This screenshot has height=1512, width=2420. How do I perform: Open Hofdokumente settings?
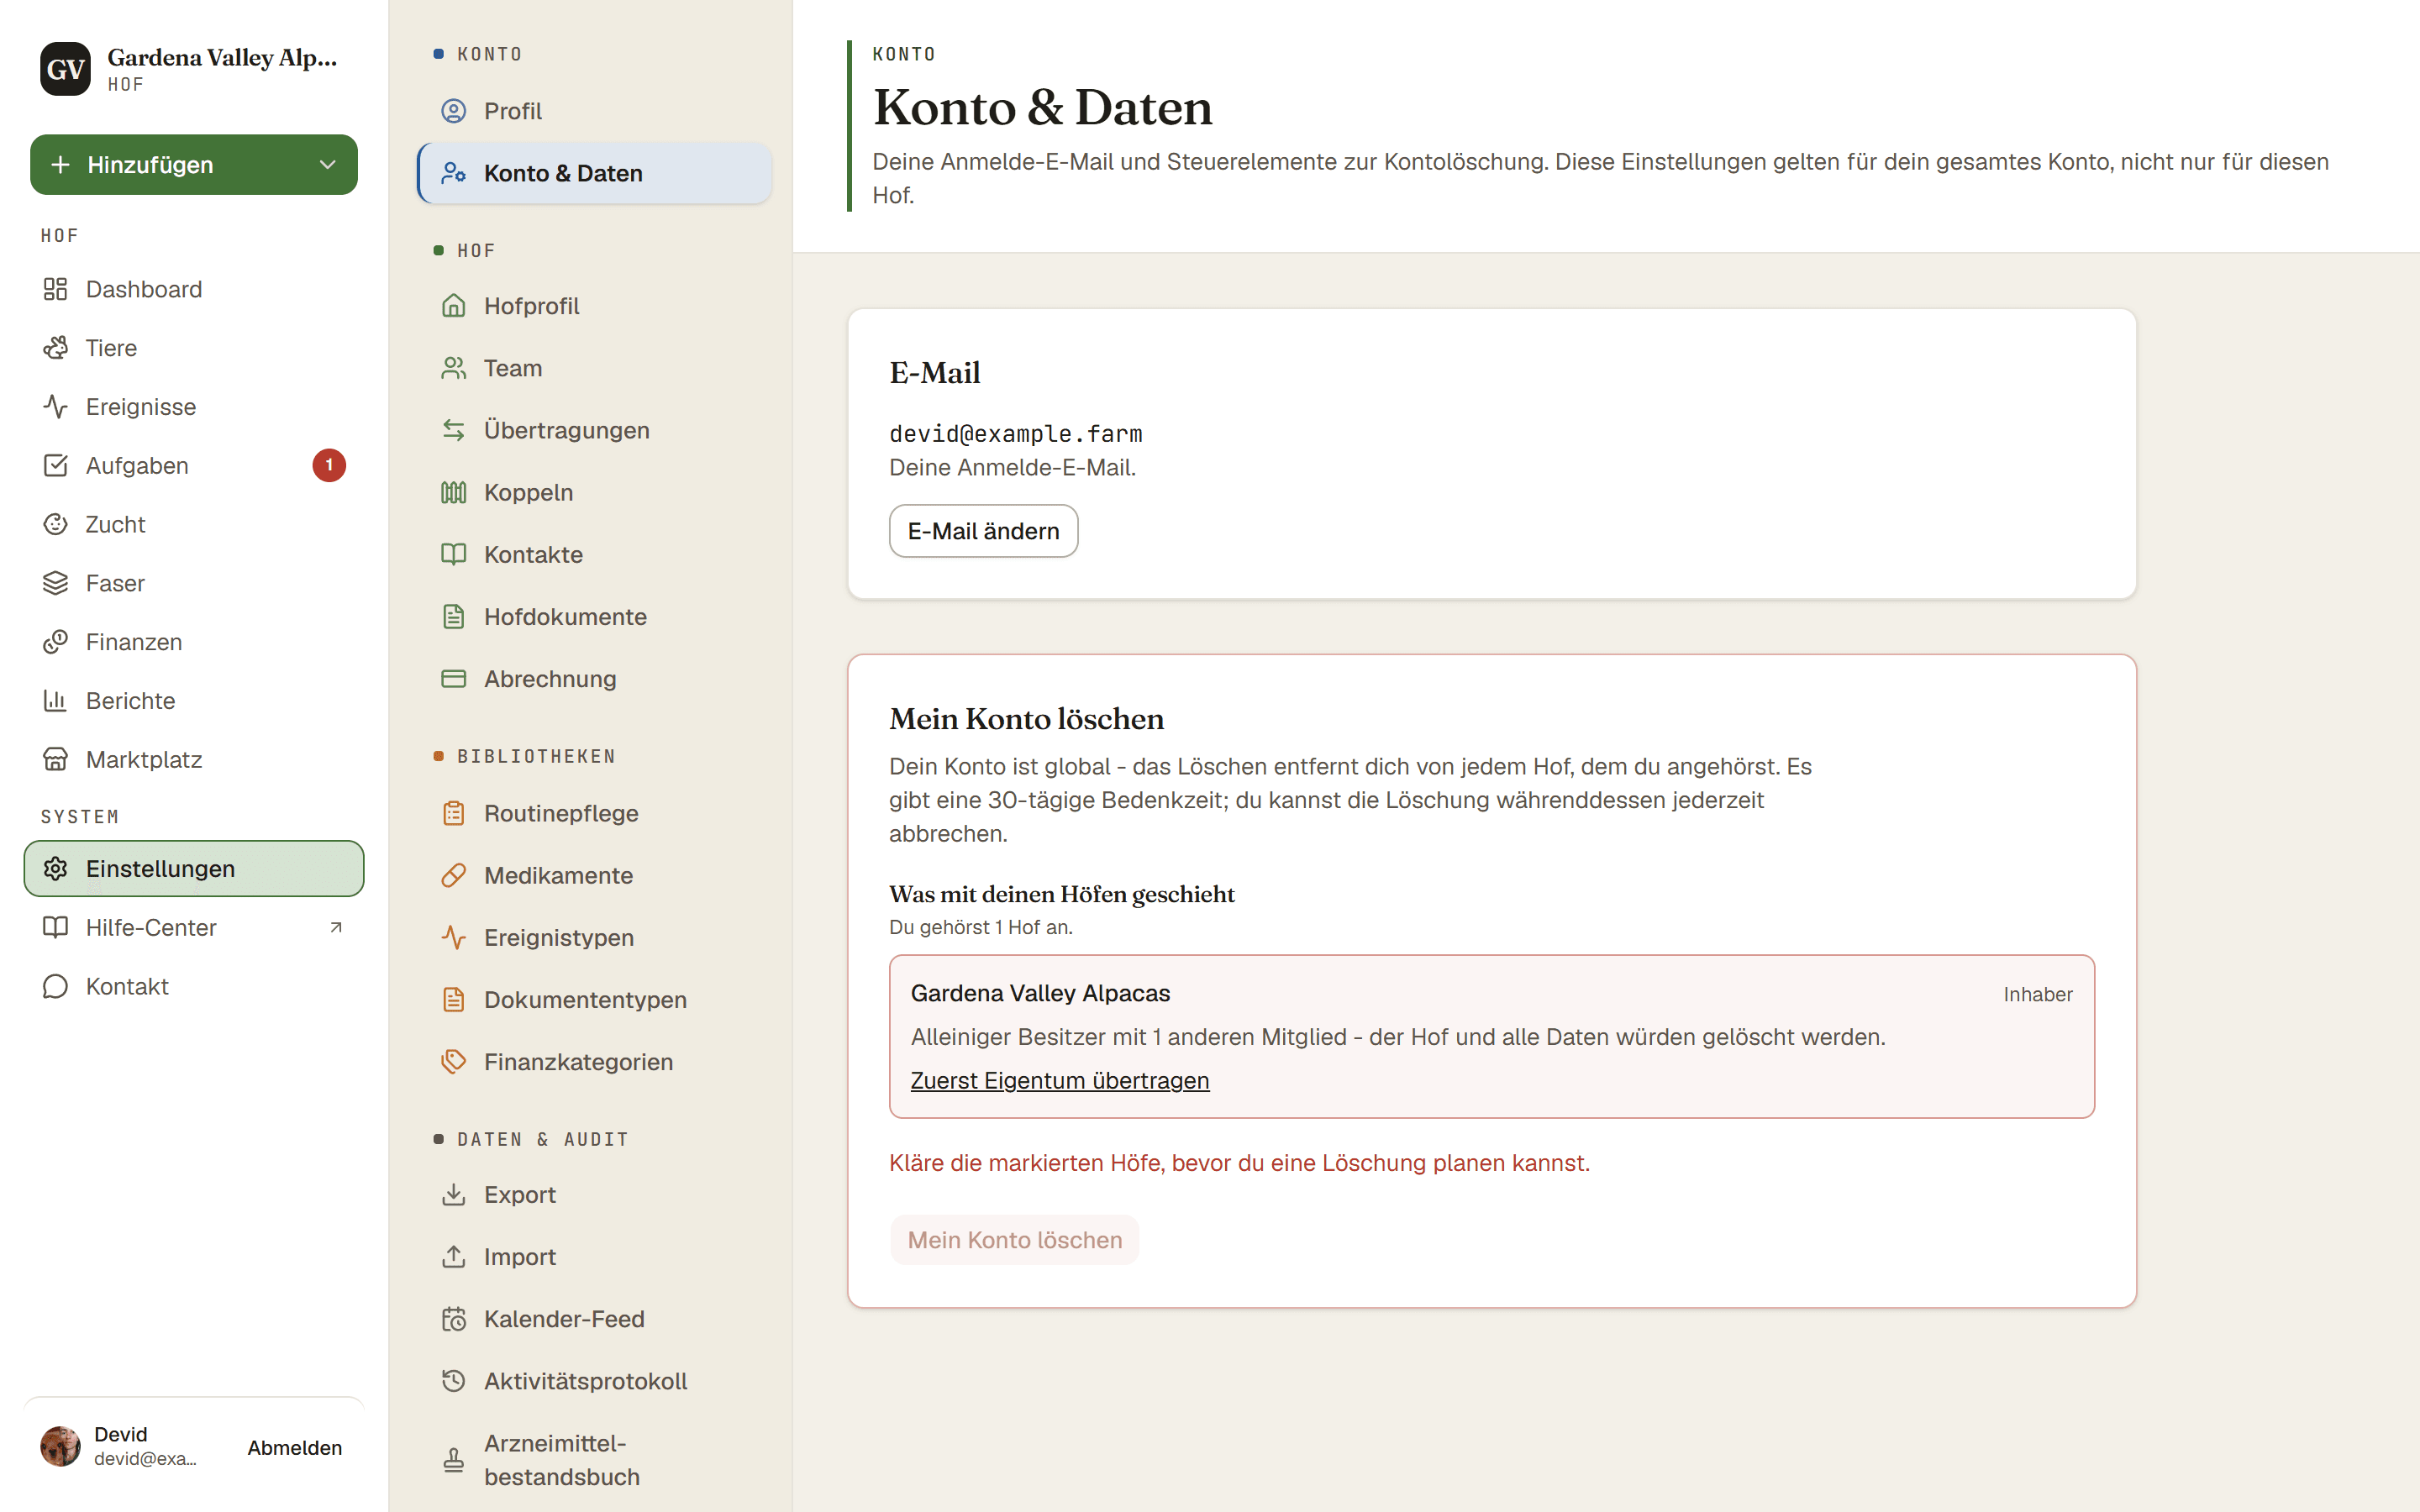[594, 617]
